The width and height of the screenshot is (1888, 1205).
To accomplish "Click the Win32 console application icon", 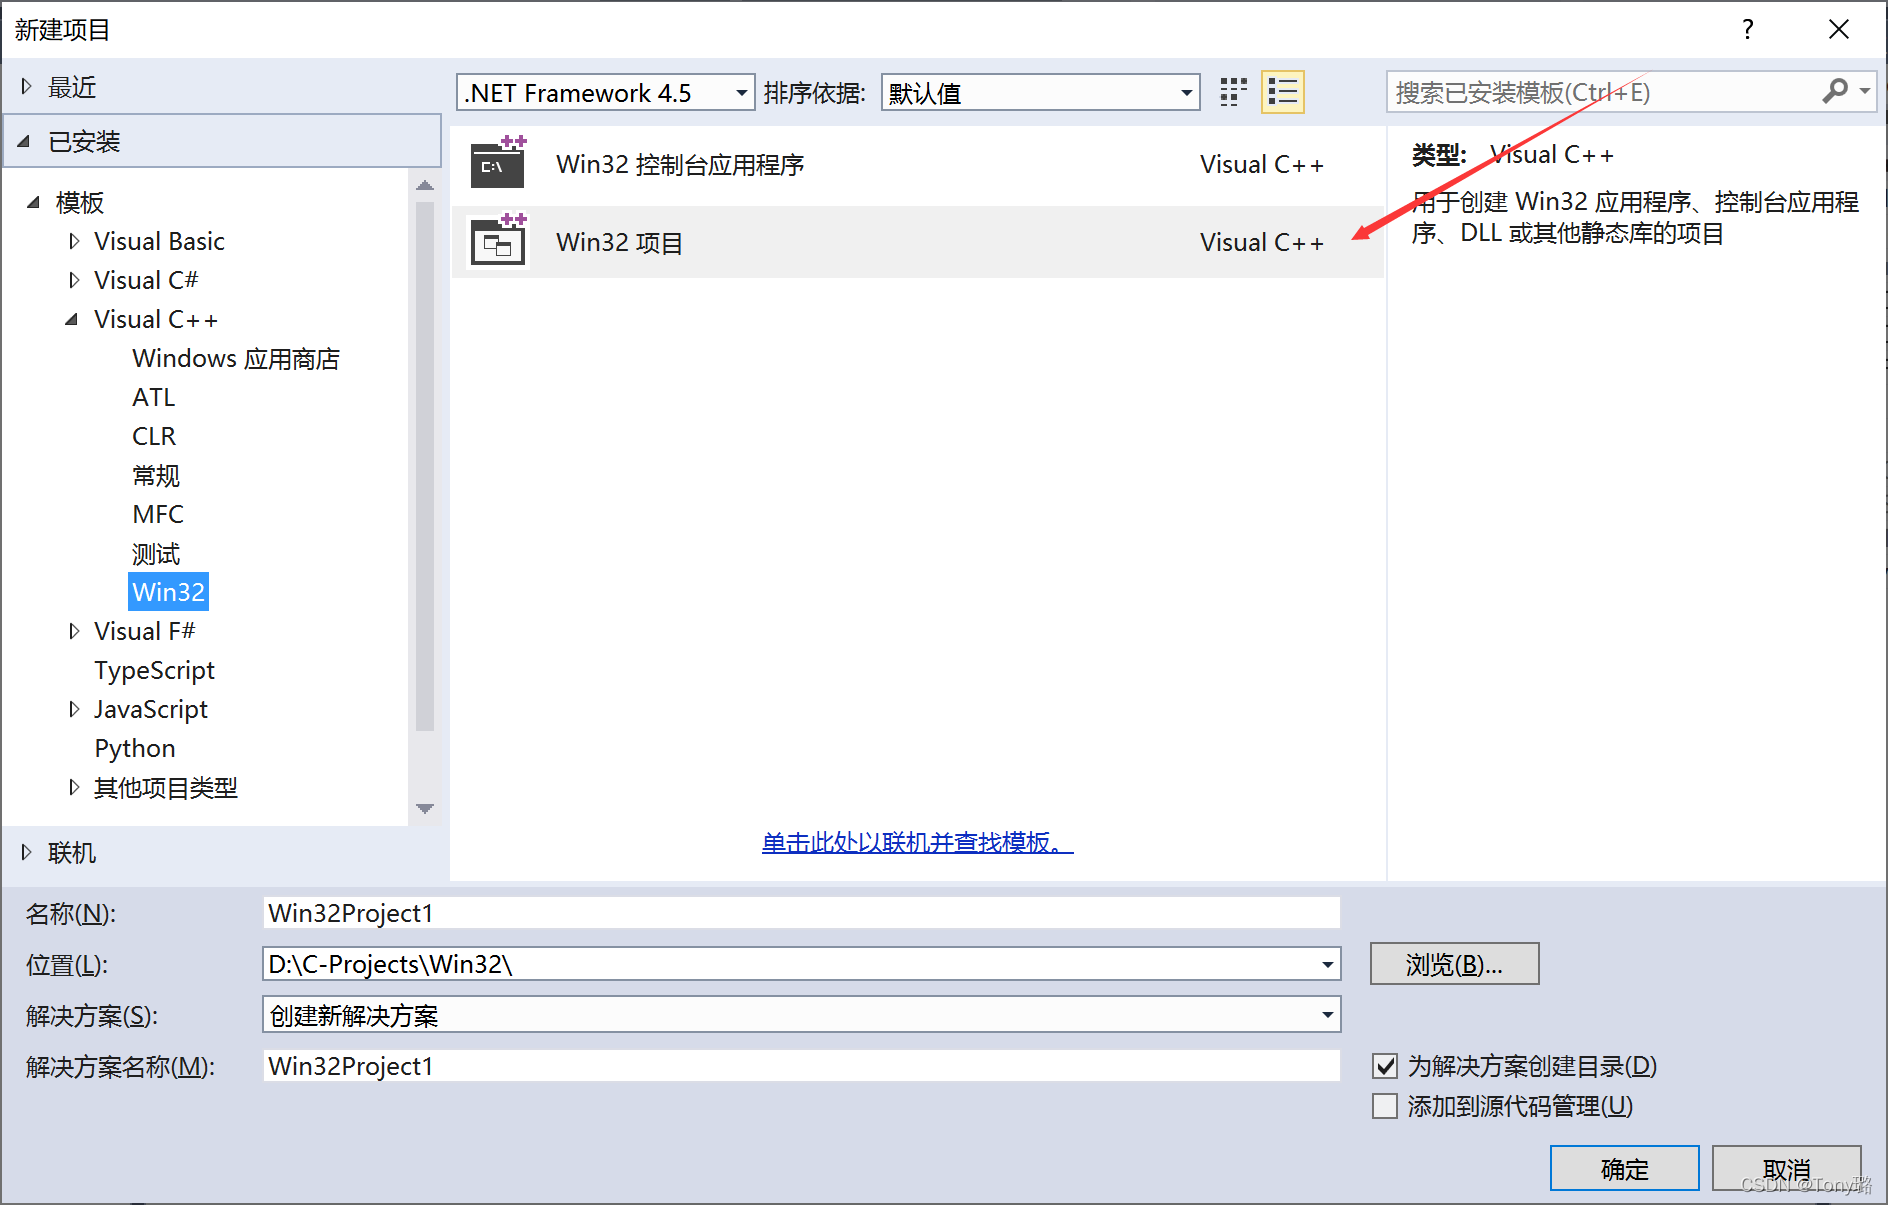I will (499, 162).
